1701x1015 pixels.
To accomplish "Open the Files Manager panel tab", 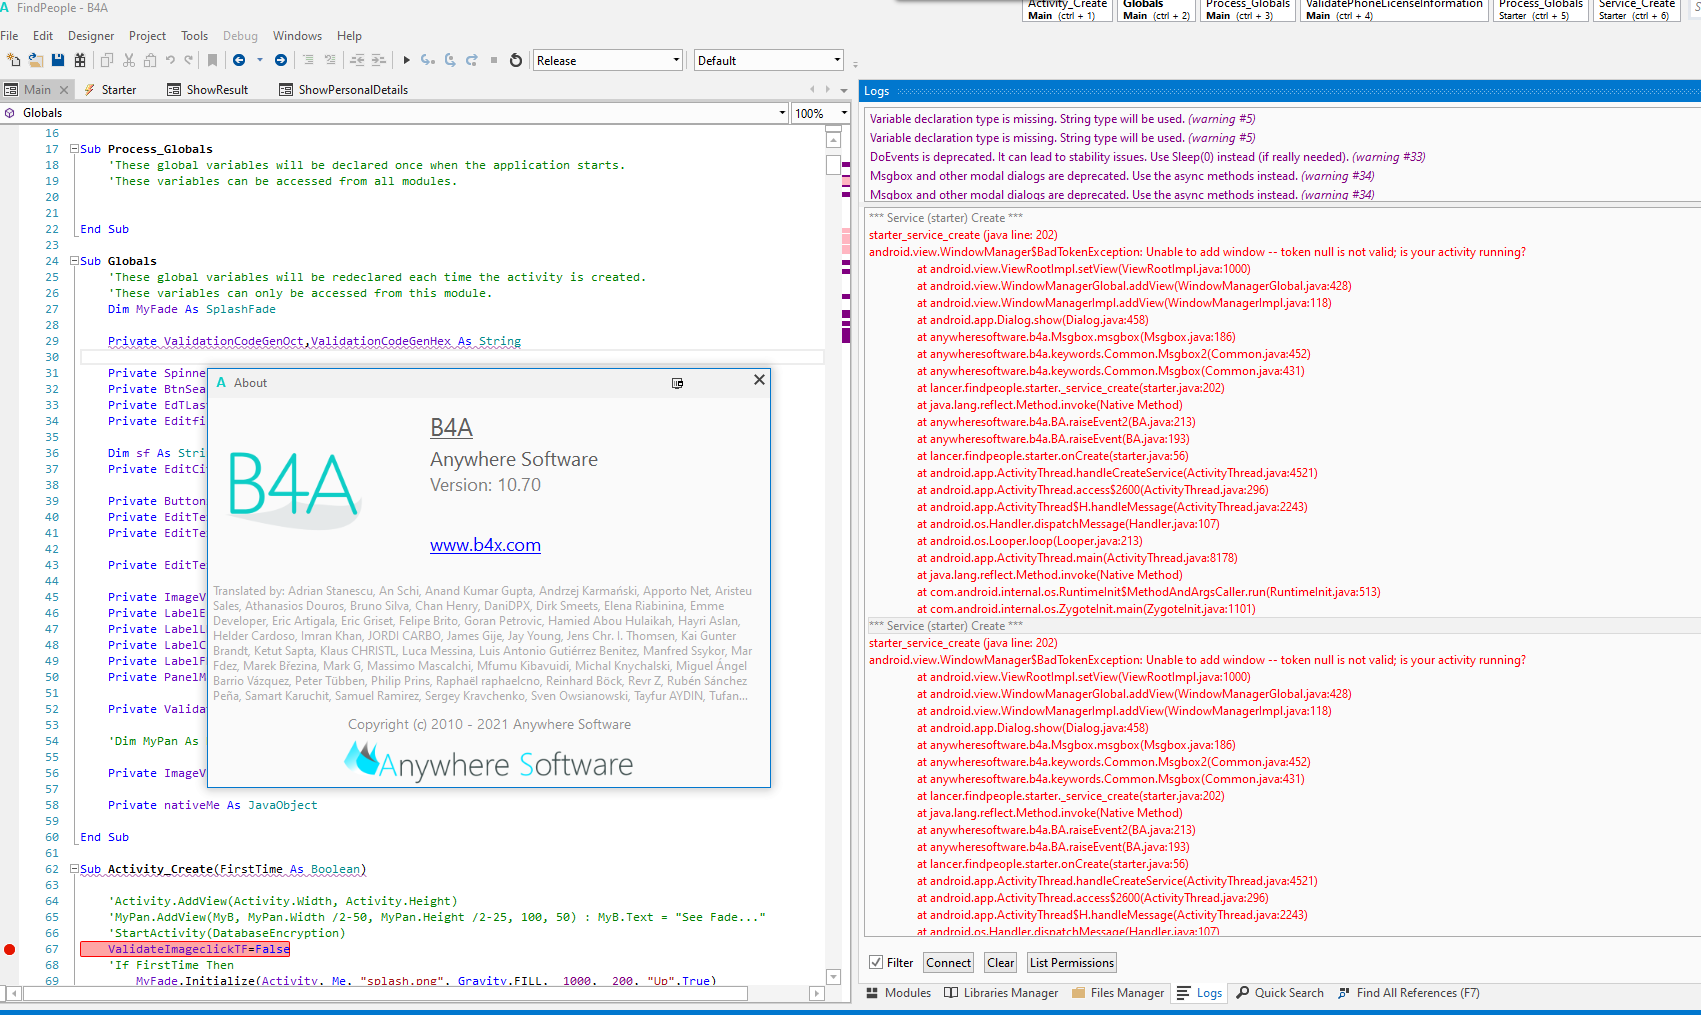I will pos(1118,993).
